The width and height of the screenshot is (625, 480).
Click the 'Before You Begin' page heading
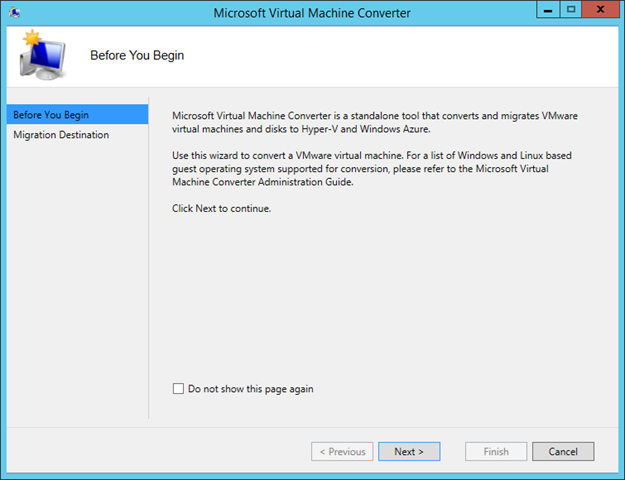click(x=137, y=55)
